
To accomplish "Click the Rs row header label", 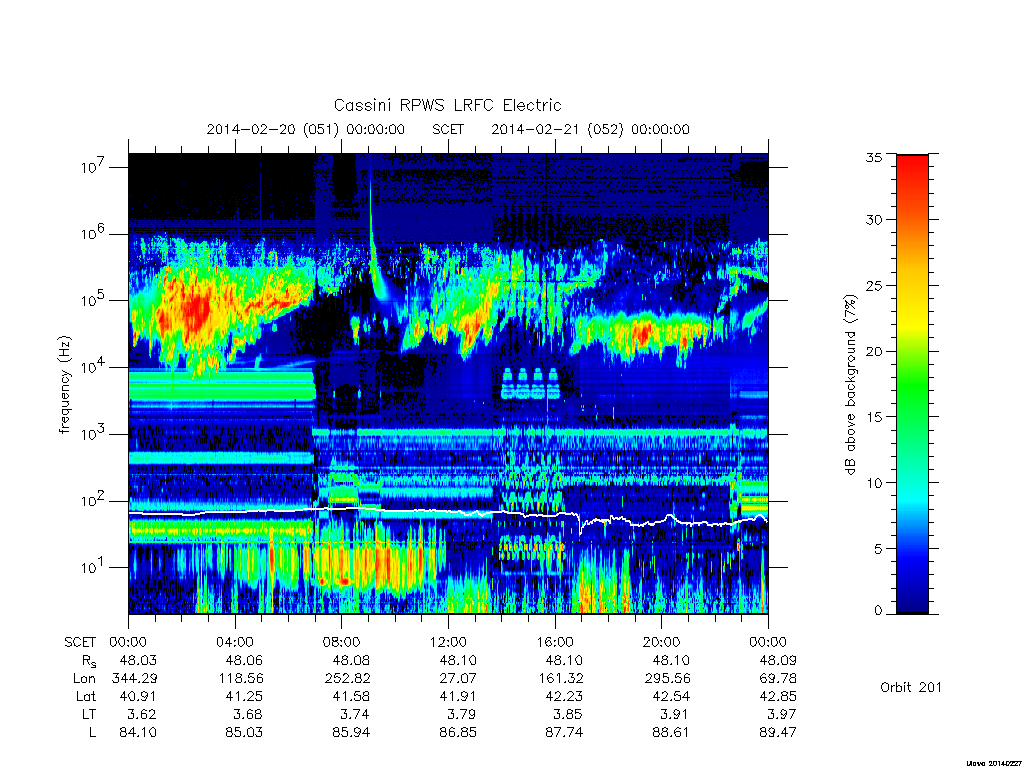I will pos(89,661).
